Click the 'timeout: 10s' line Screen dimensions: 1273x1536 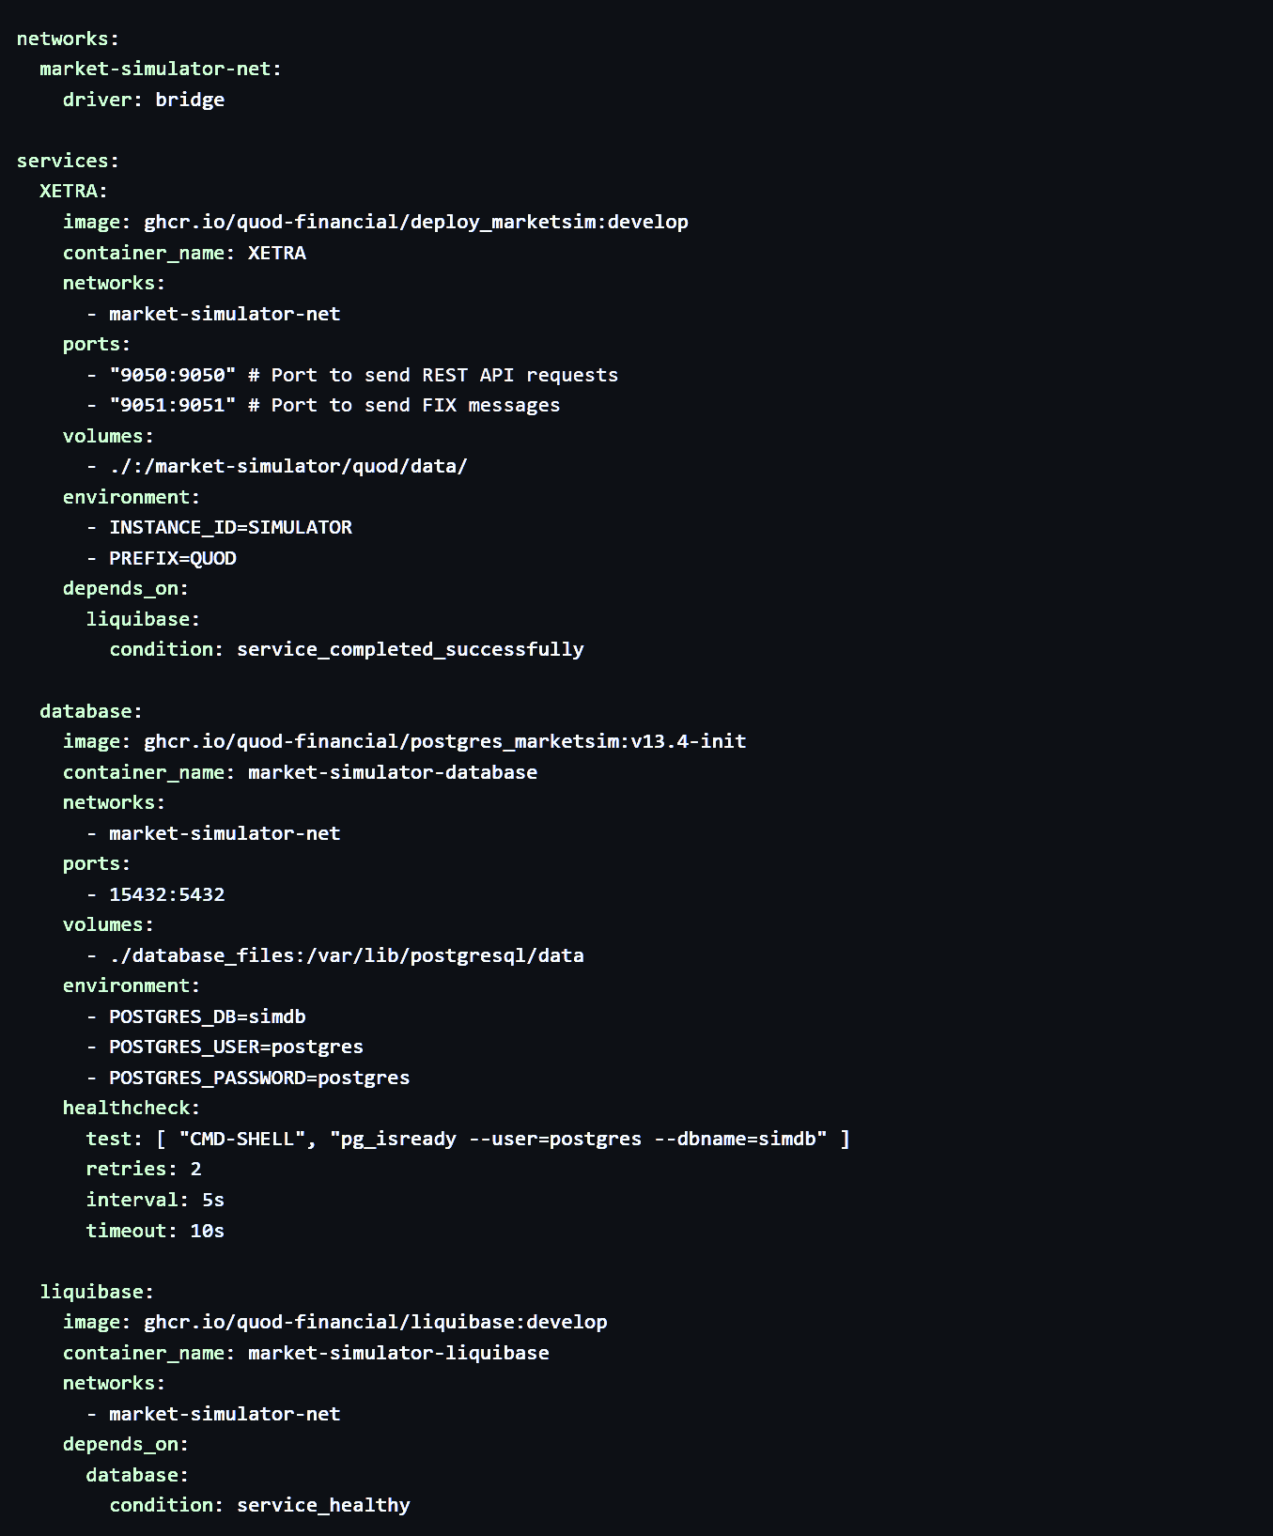(155, 1230)
